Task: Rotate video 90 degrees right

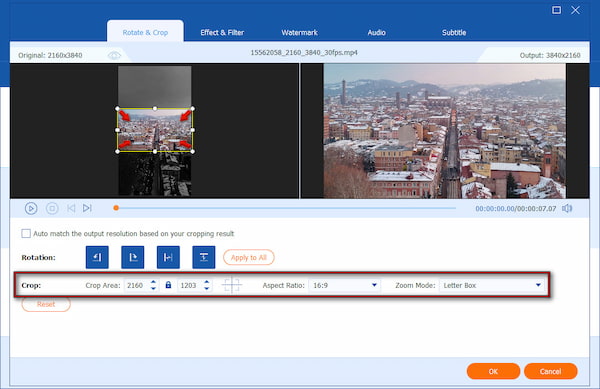Action: click(132, 257)
